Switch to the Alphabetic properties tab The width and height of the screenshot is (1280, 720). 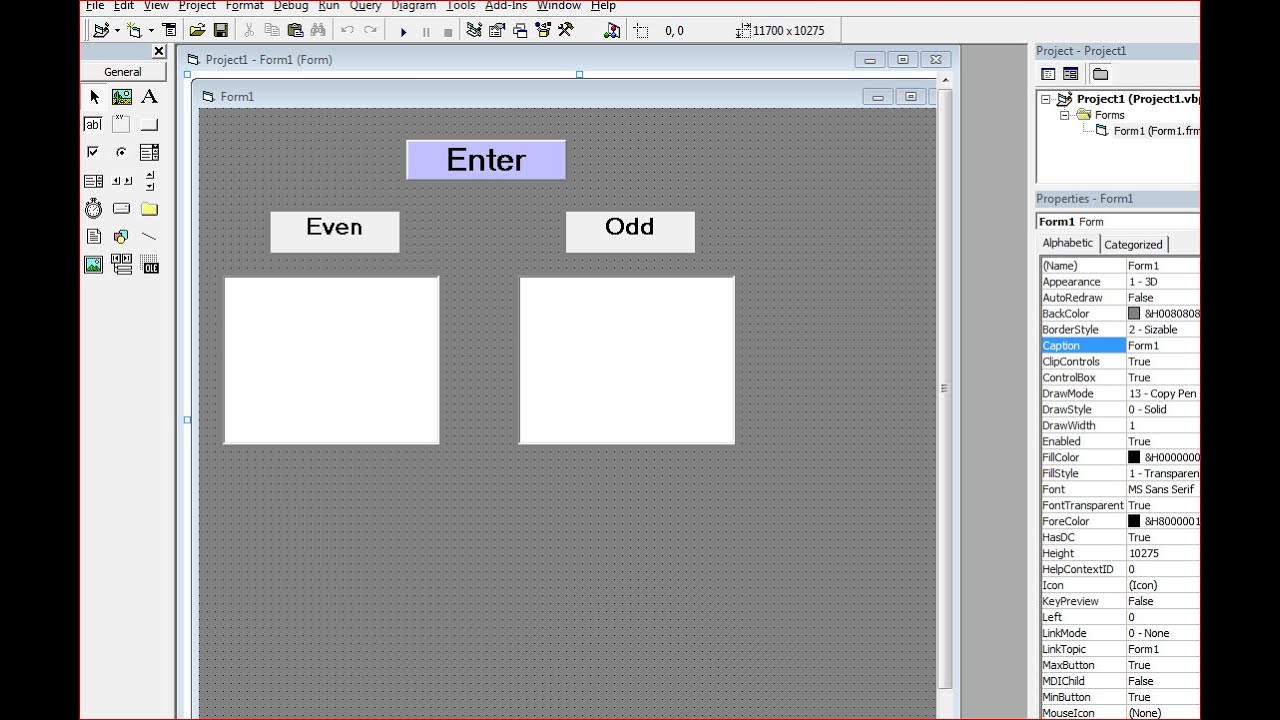point(1068,243)
